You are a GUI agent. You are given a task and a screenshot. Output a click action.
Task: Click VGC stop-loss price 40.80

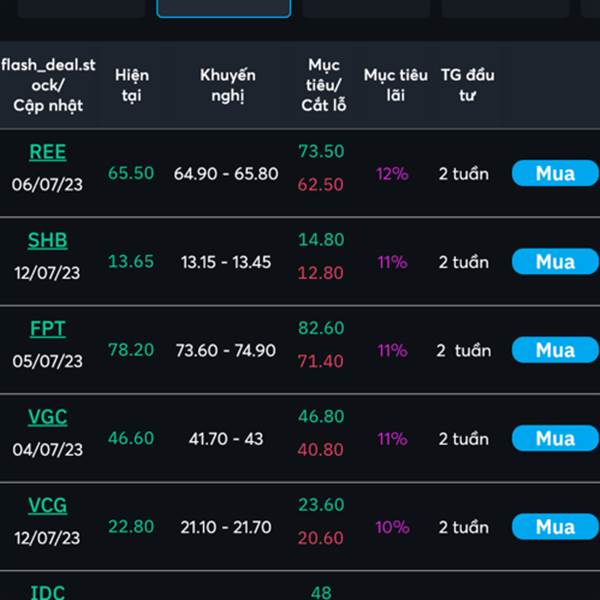(x=321, y=450)
